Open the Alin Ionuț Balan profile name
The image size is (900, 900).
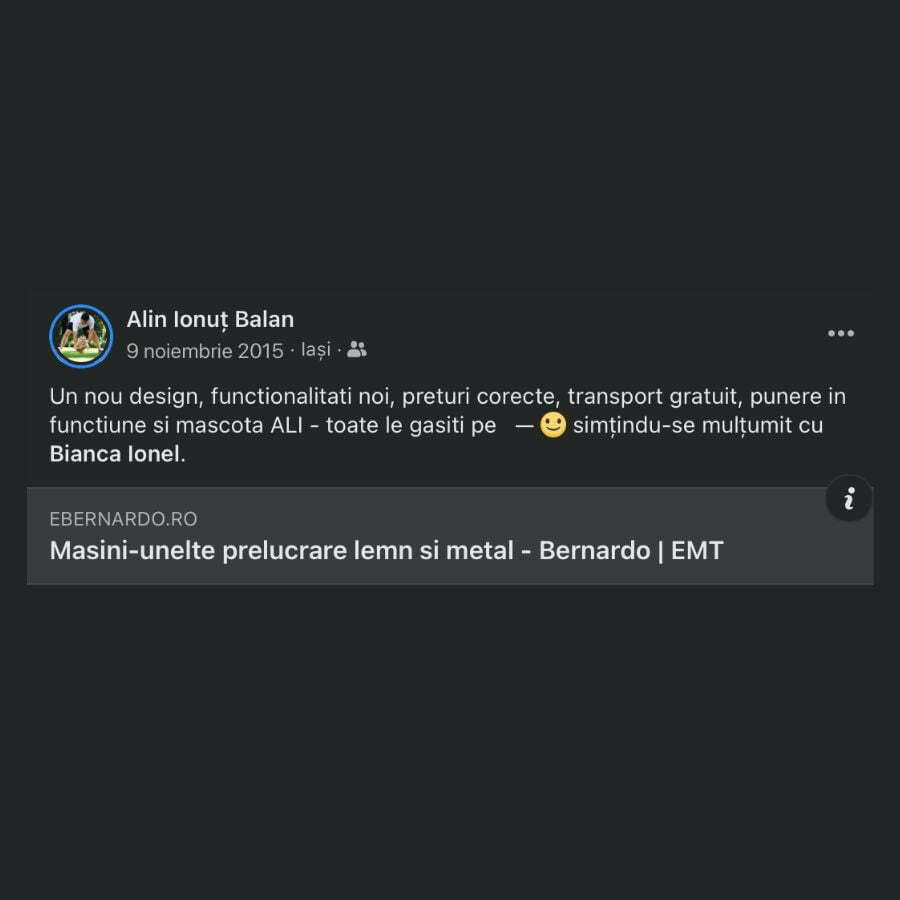[210, 320]
